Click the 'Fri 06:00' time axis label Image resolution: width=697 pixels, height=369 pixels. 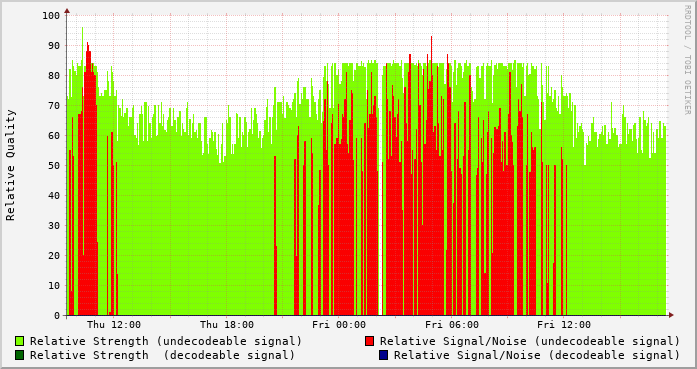[452, 325]
